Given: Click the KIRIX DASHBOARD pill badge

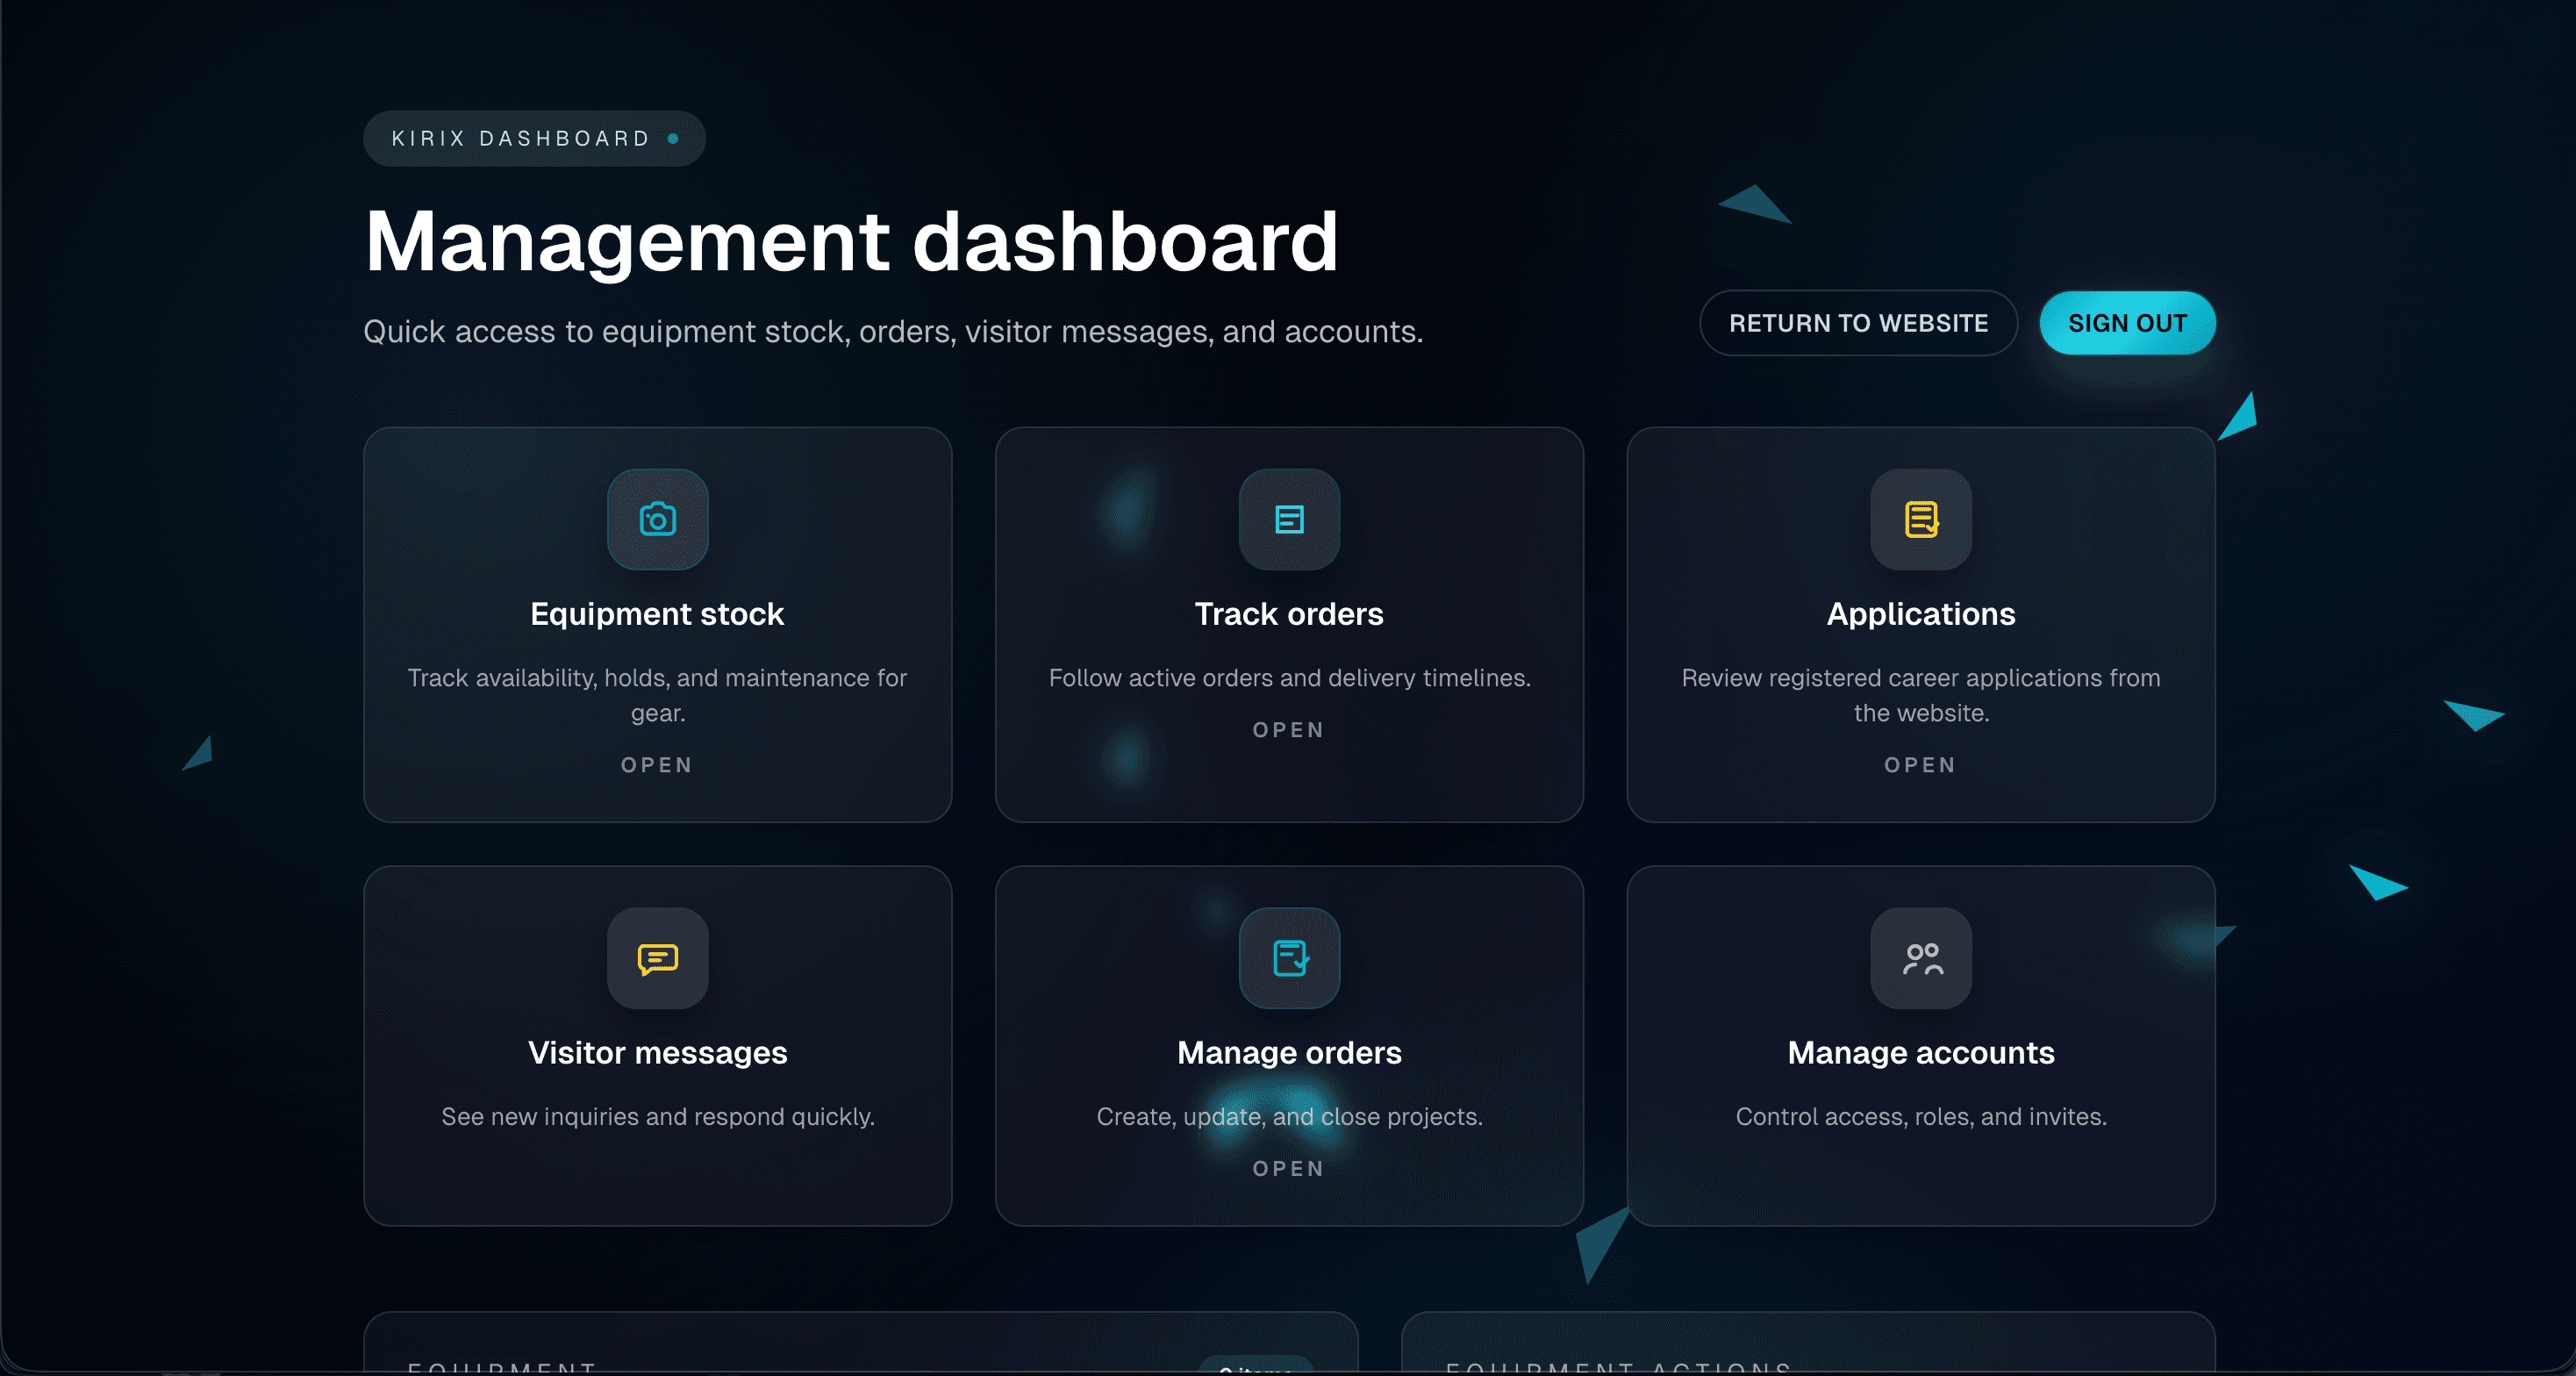Looking at the screenshot, I should coord(534,138).
